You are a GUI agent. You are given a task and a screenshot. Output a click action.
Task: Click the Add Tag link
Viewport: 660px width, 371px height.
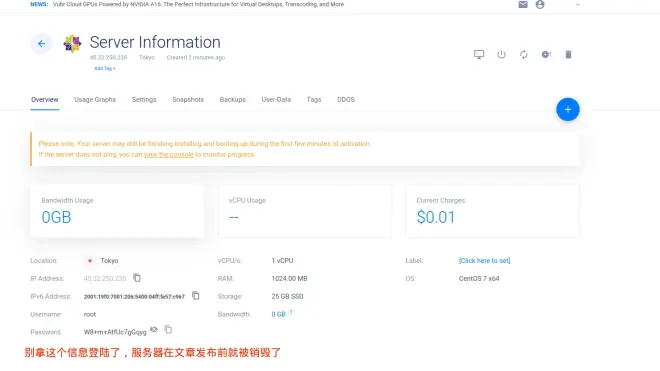coord(105,68)
